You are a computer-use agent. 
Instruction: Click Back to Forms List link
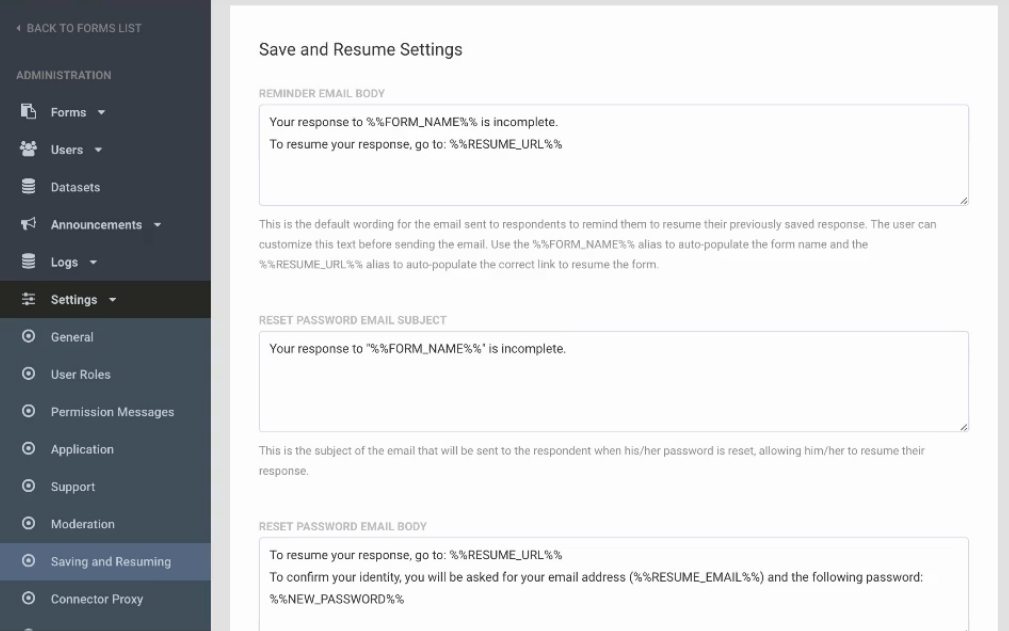pos(84,28)
